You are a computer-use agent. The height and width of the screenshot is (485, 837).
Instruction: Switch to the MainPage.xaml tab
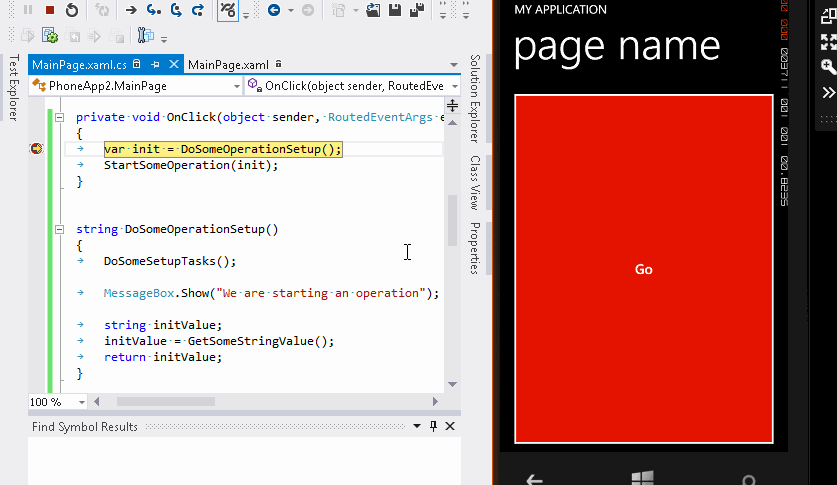coord(229,64)
